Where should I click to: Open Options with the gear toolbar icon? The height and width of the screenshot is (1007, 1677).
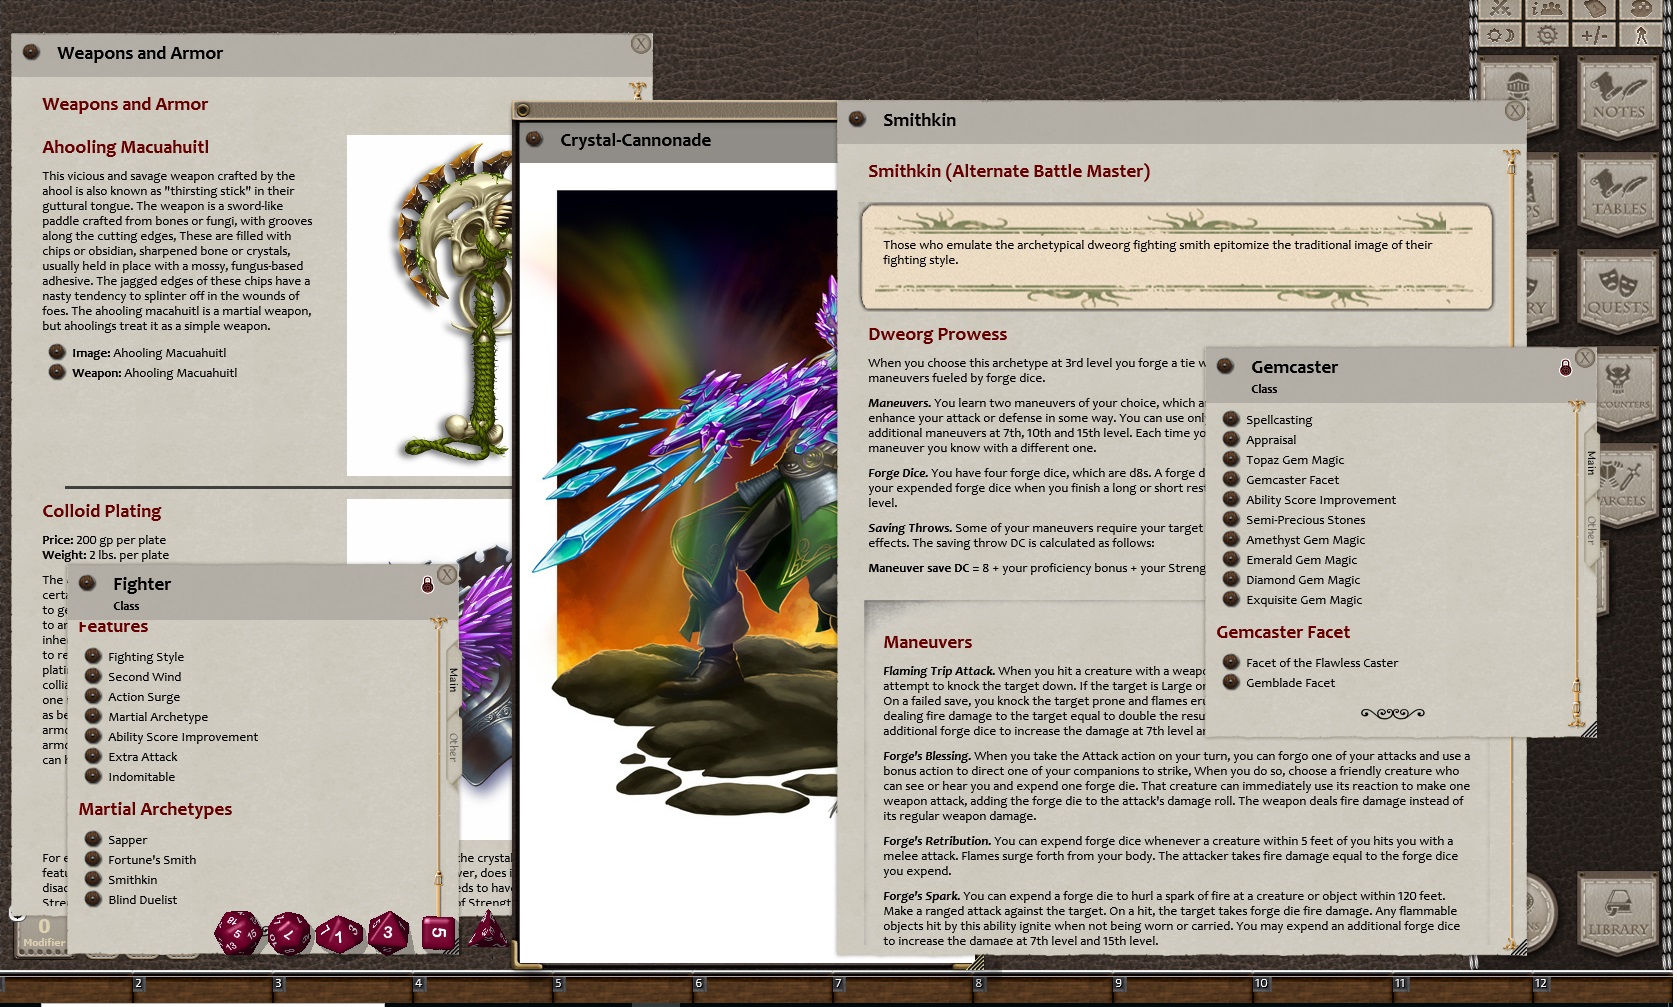[1546, 35]
